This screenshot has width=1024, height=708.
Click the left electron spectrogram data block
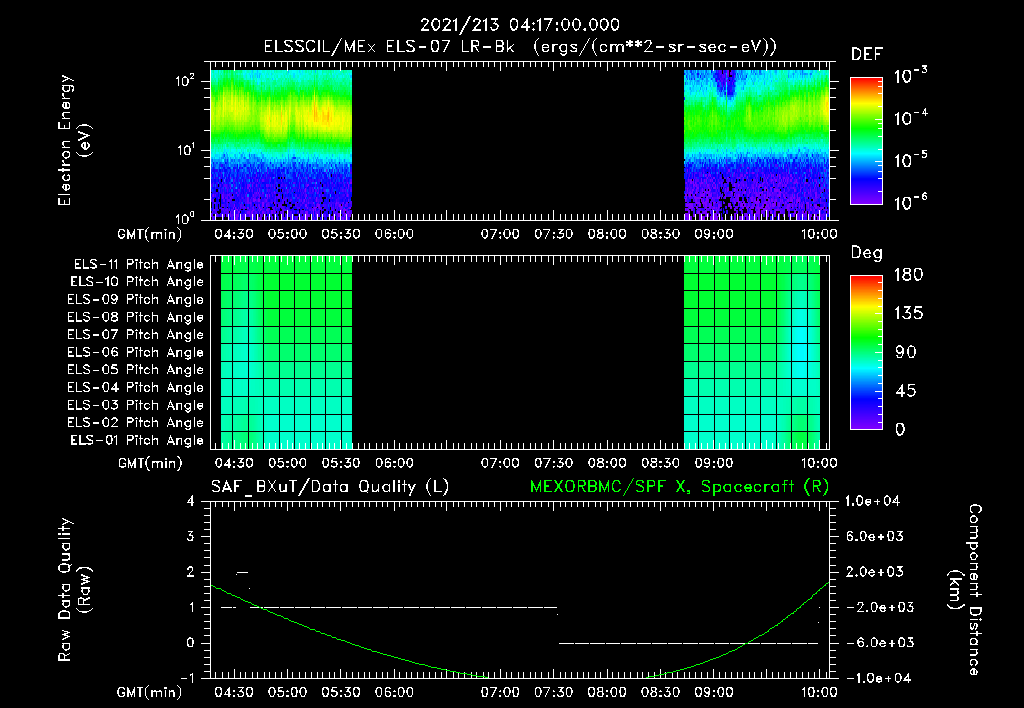point(281,144)
